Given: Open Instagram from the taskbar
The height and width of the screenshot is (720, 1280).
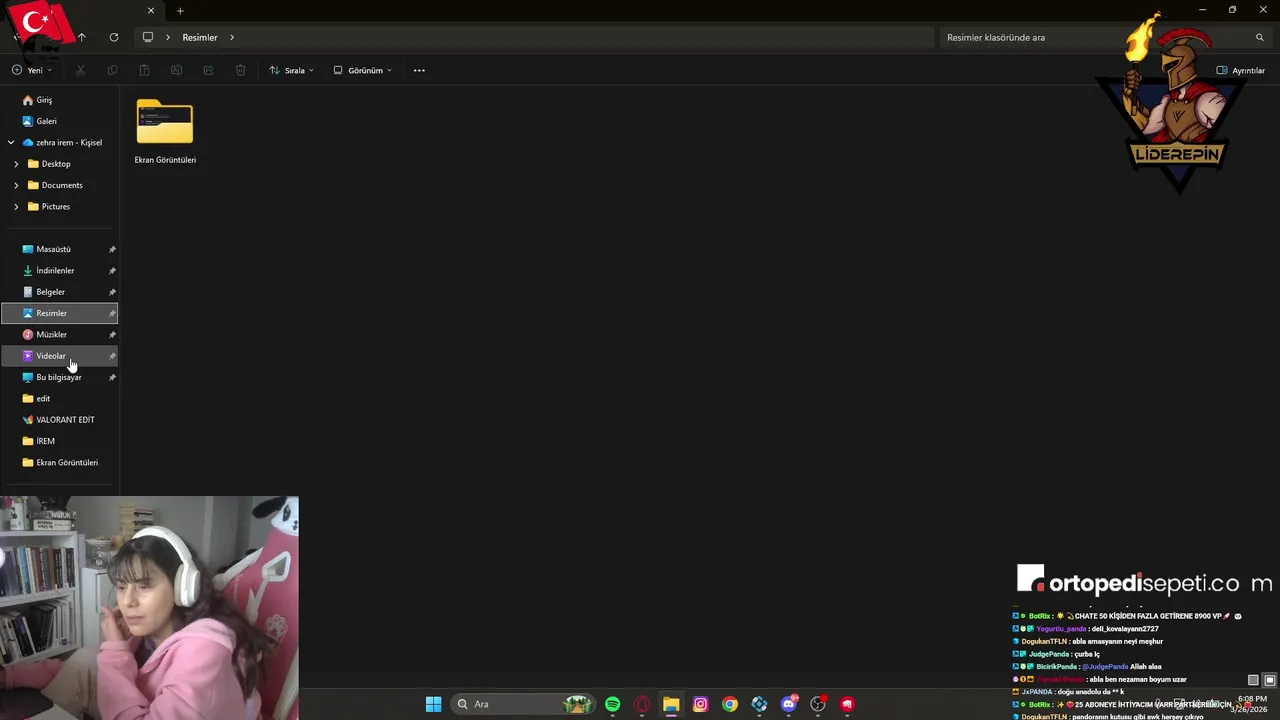Looking at the screenshot, I should click(701, 704).
